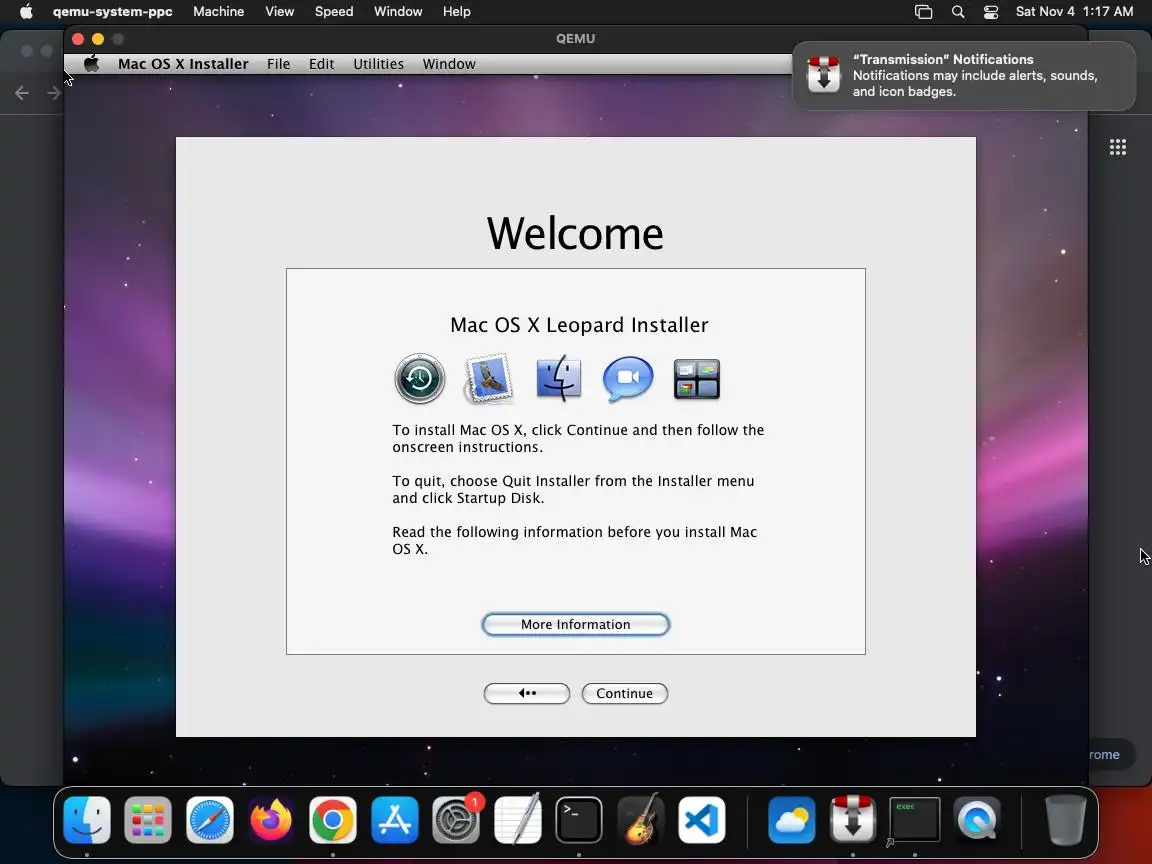This screenshot has width=1152, height=864.
Task: Open the Trash in the Dock
Action: click(x=1065, y=820)
